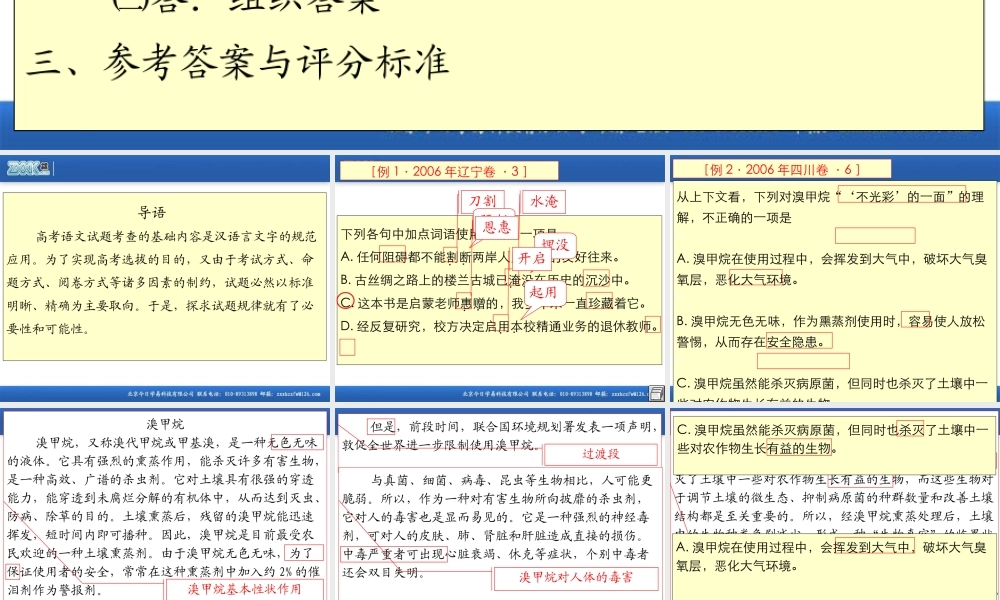Click the boxed phrase 安全隐患 in option B
Screen dimensions: 1000x600
pyautogui.click(x=797, y=342)
